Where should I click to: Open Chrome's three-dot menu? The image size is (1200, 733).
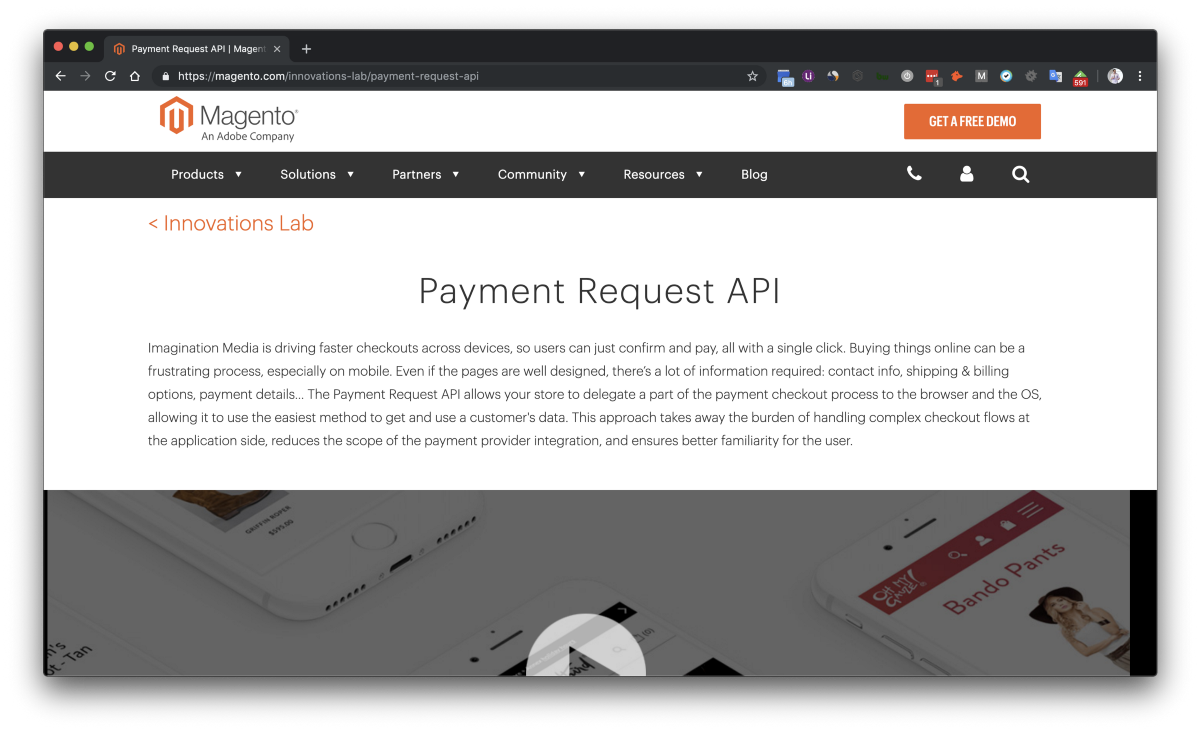click(x=1140, y=76)
